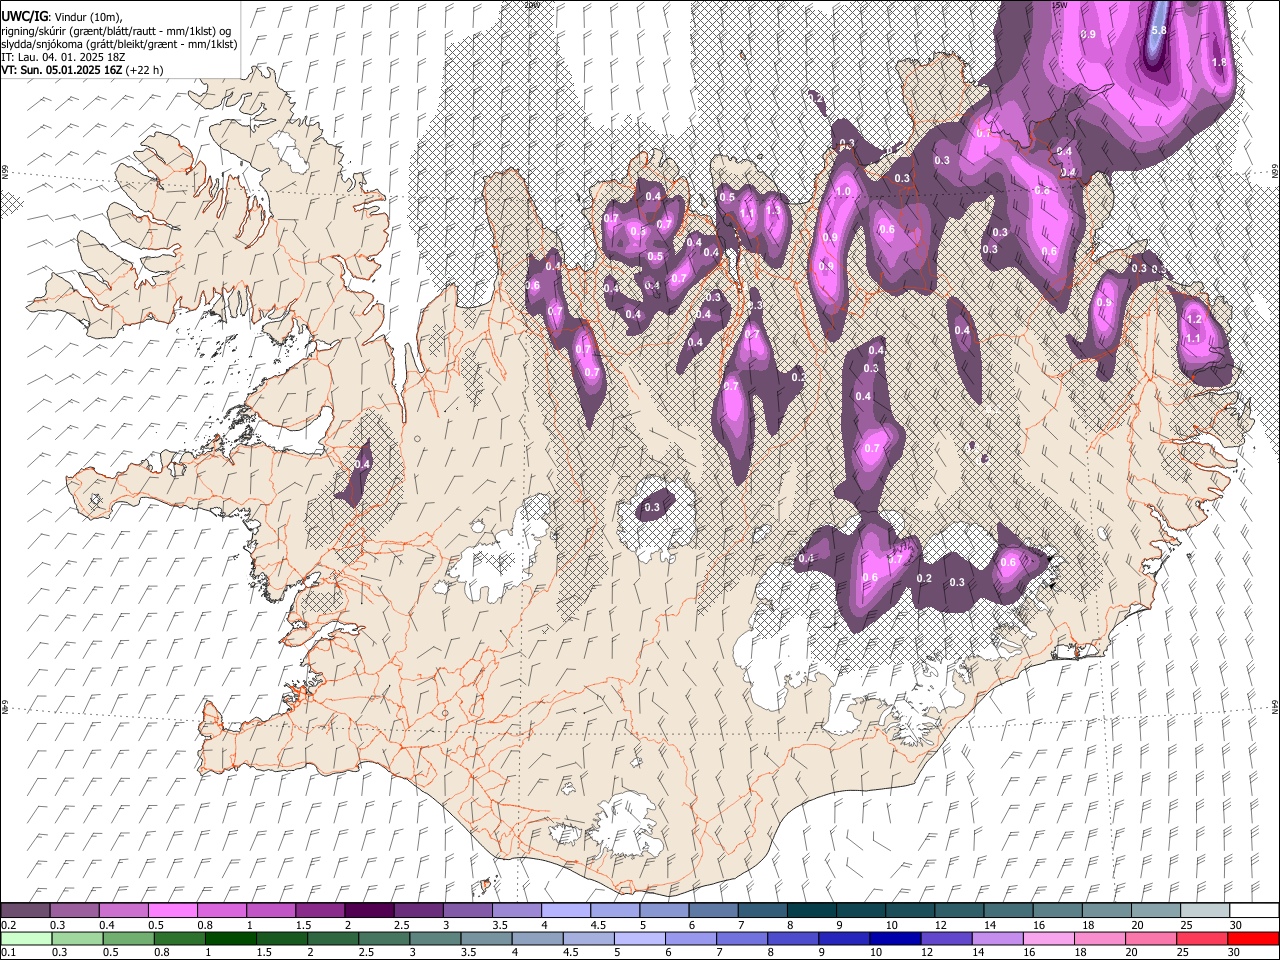This screenshot has height=960, width=1280.
Task: Click the '(+22 h)' forecast offset text
Action: tap(144, 70)
